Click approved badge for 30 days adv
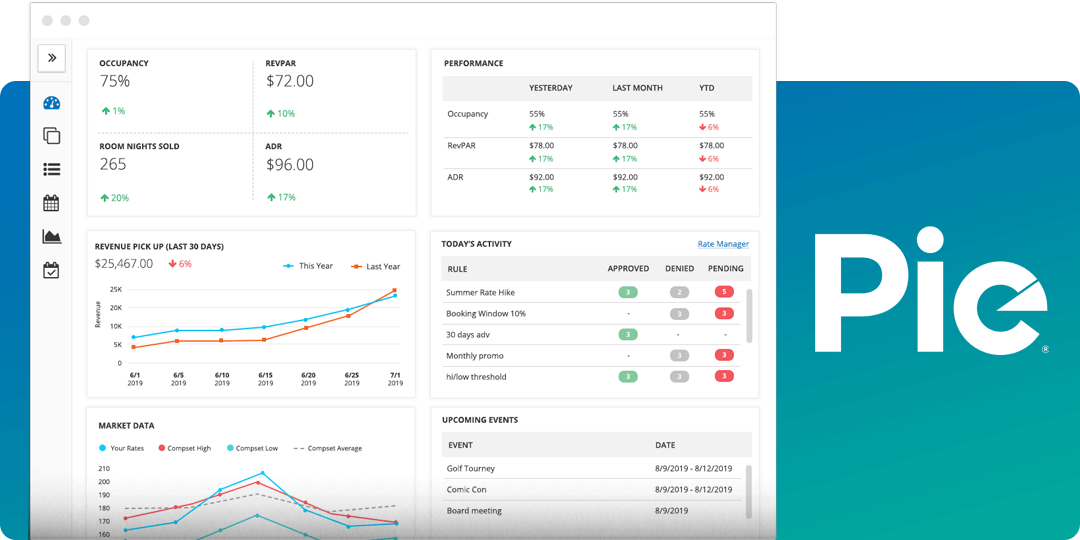Screen dimensions: 1080x540 (x=627, y=334)
